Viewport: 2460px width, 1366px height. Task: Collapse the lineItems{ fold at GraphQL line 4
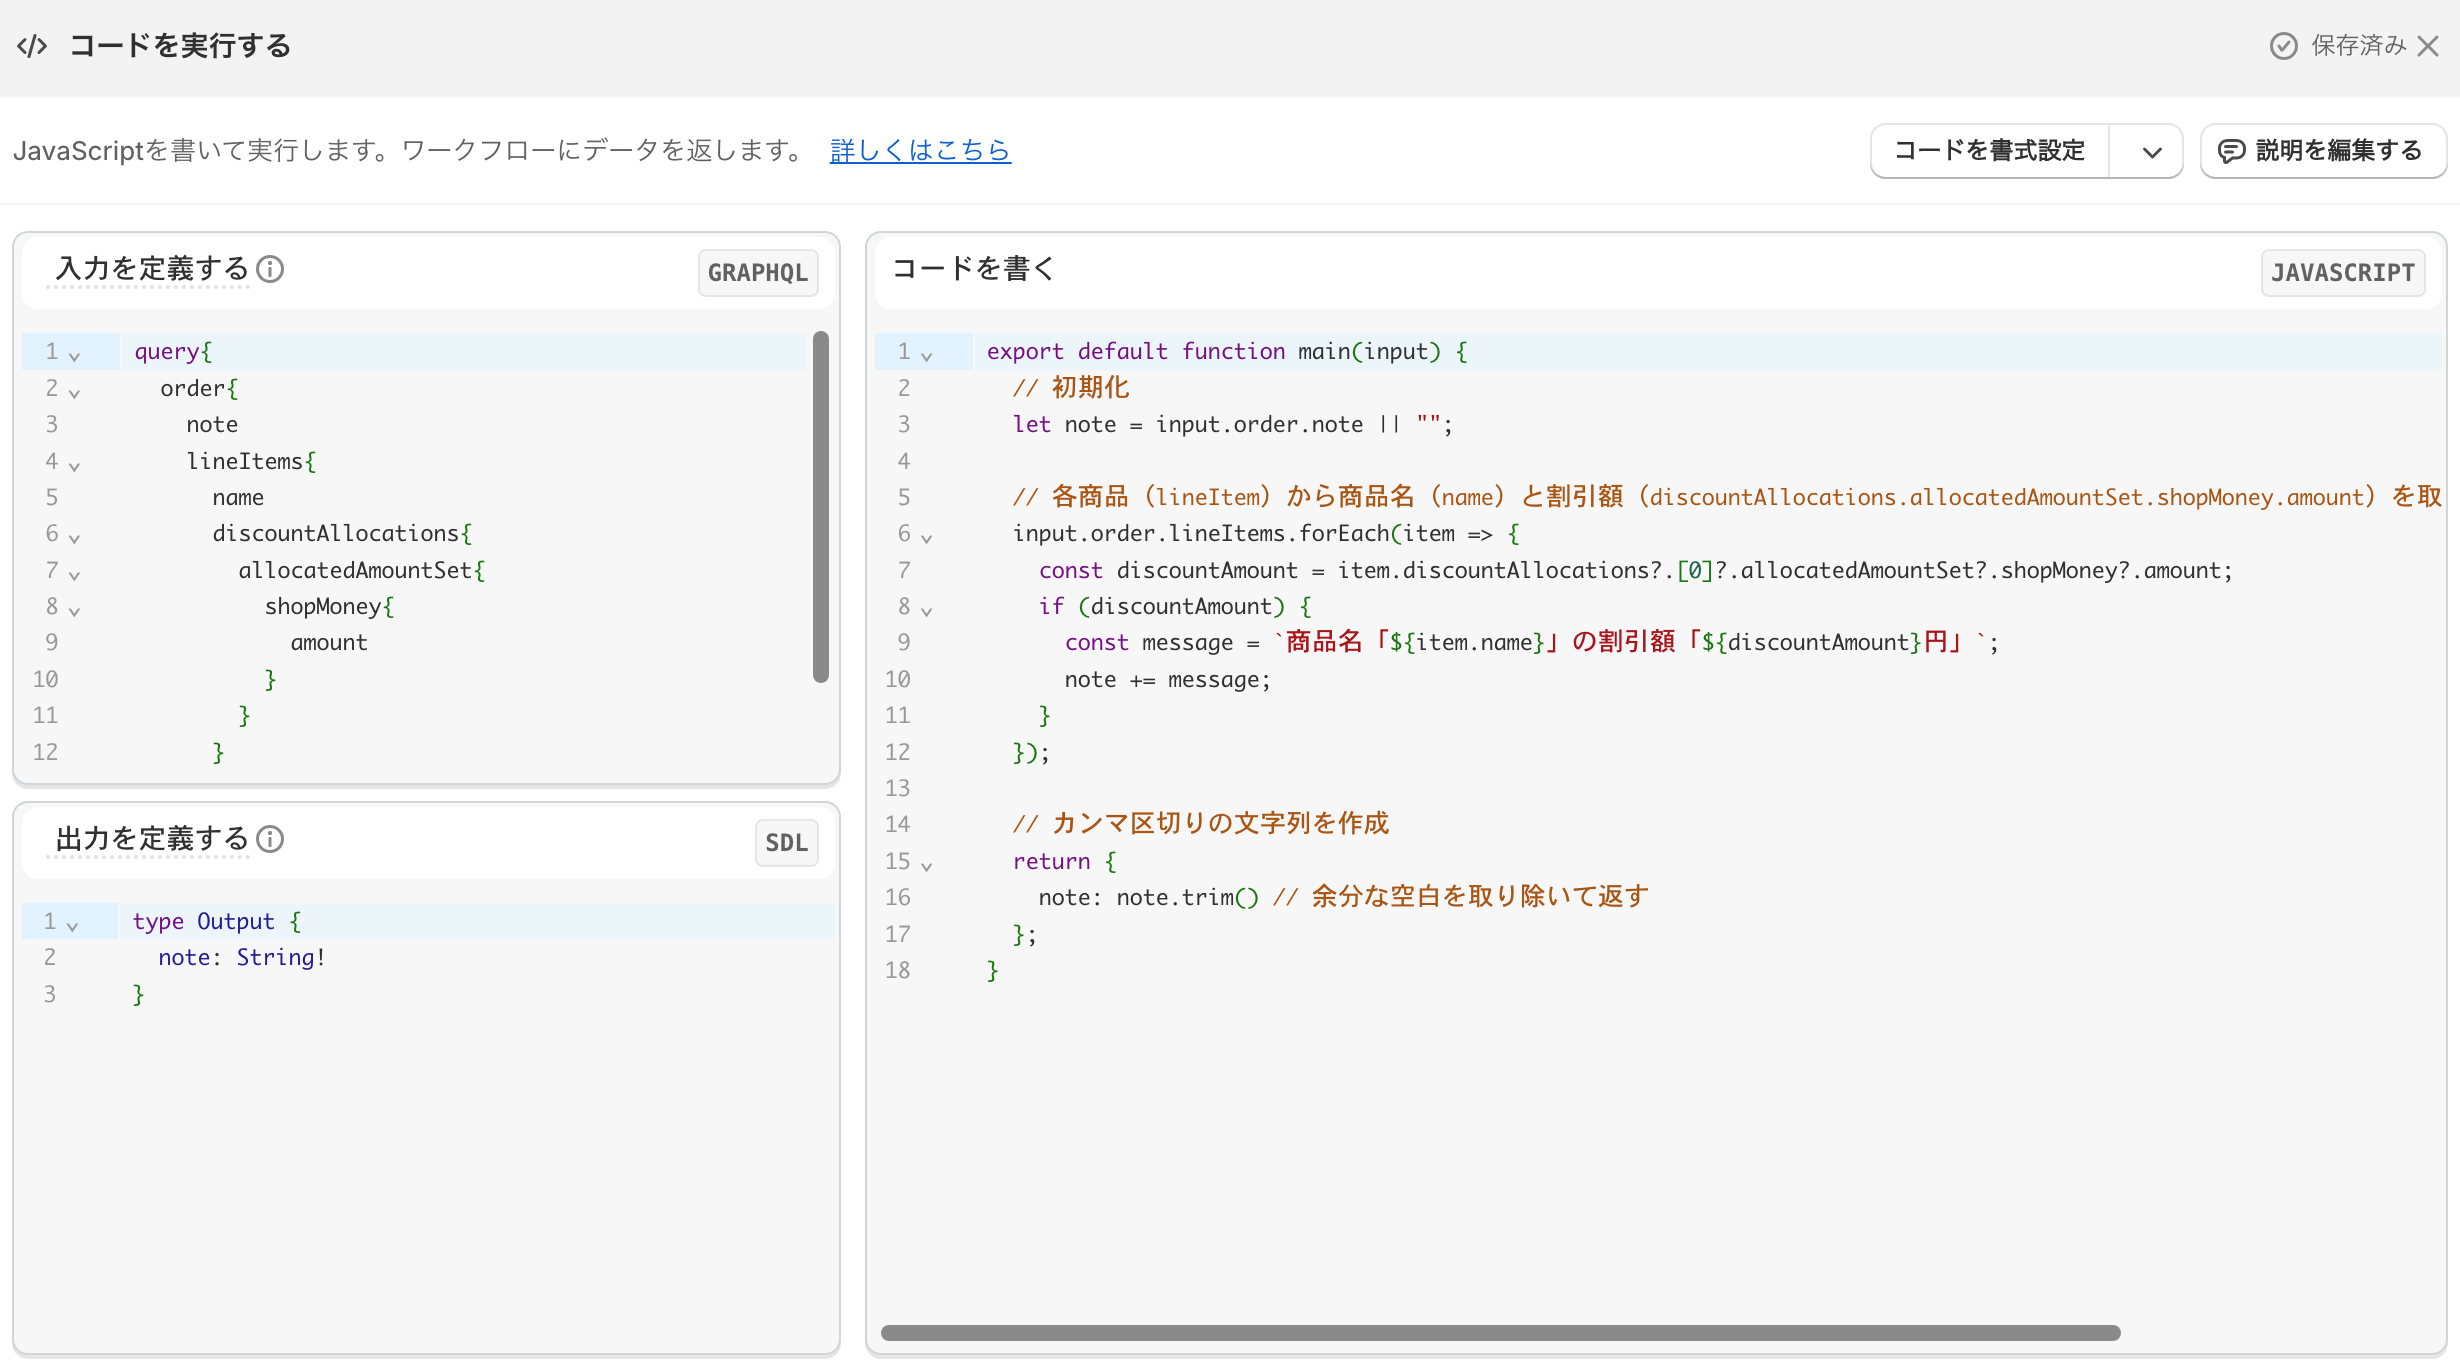[74, 466]
